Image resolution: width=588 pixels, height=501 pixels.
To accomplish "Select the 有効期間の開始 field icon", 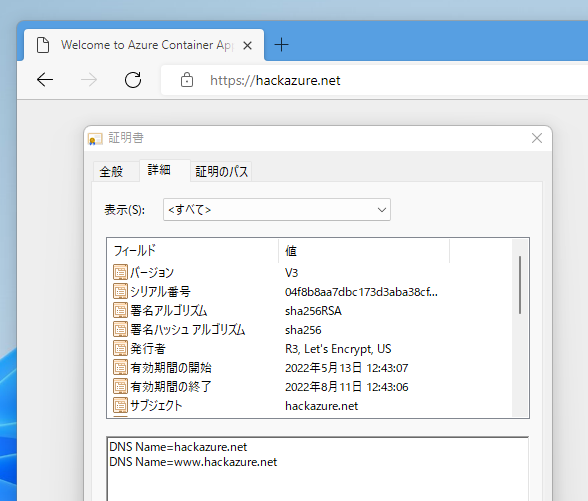I will pos(120,368).
